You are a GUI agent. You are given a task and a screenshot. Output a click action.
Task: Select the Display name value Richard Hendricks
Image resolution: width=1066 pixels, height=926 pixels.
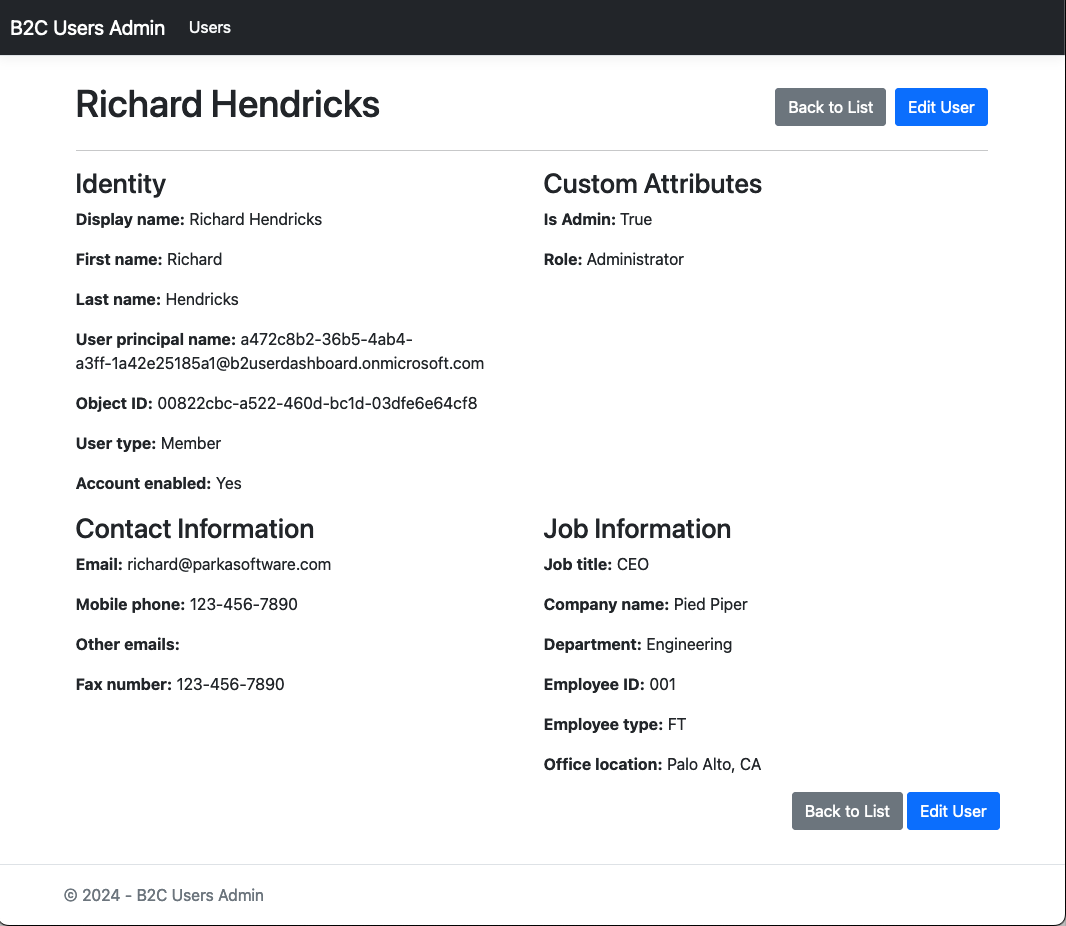click(256, 220)
